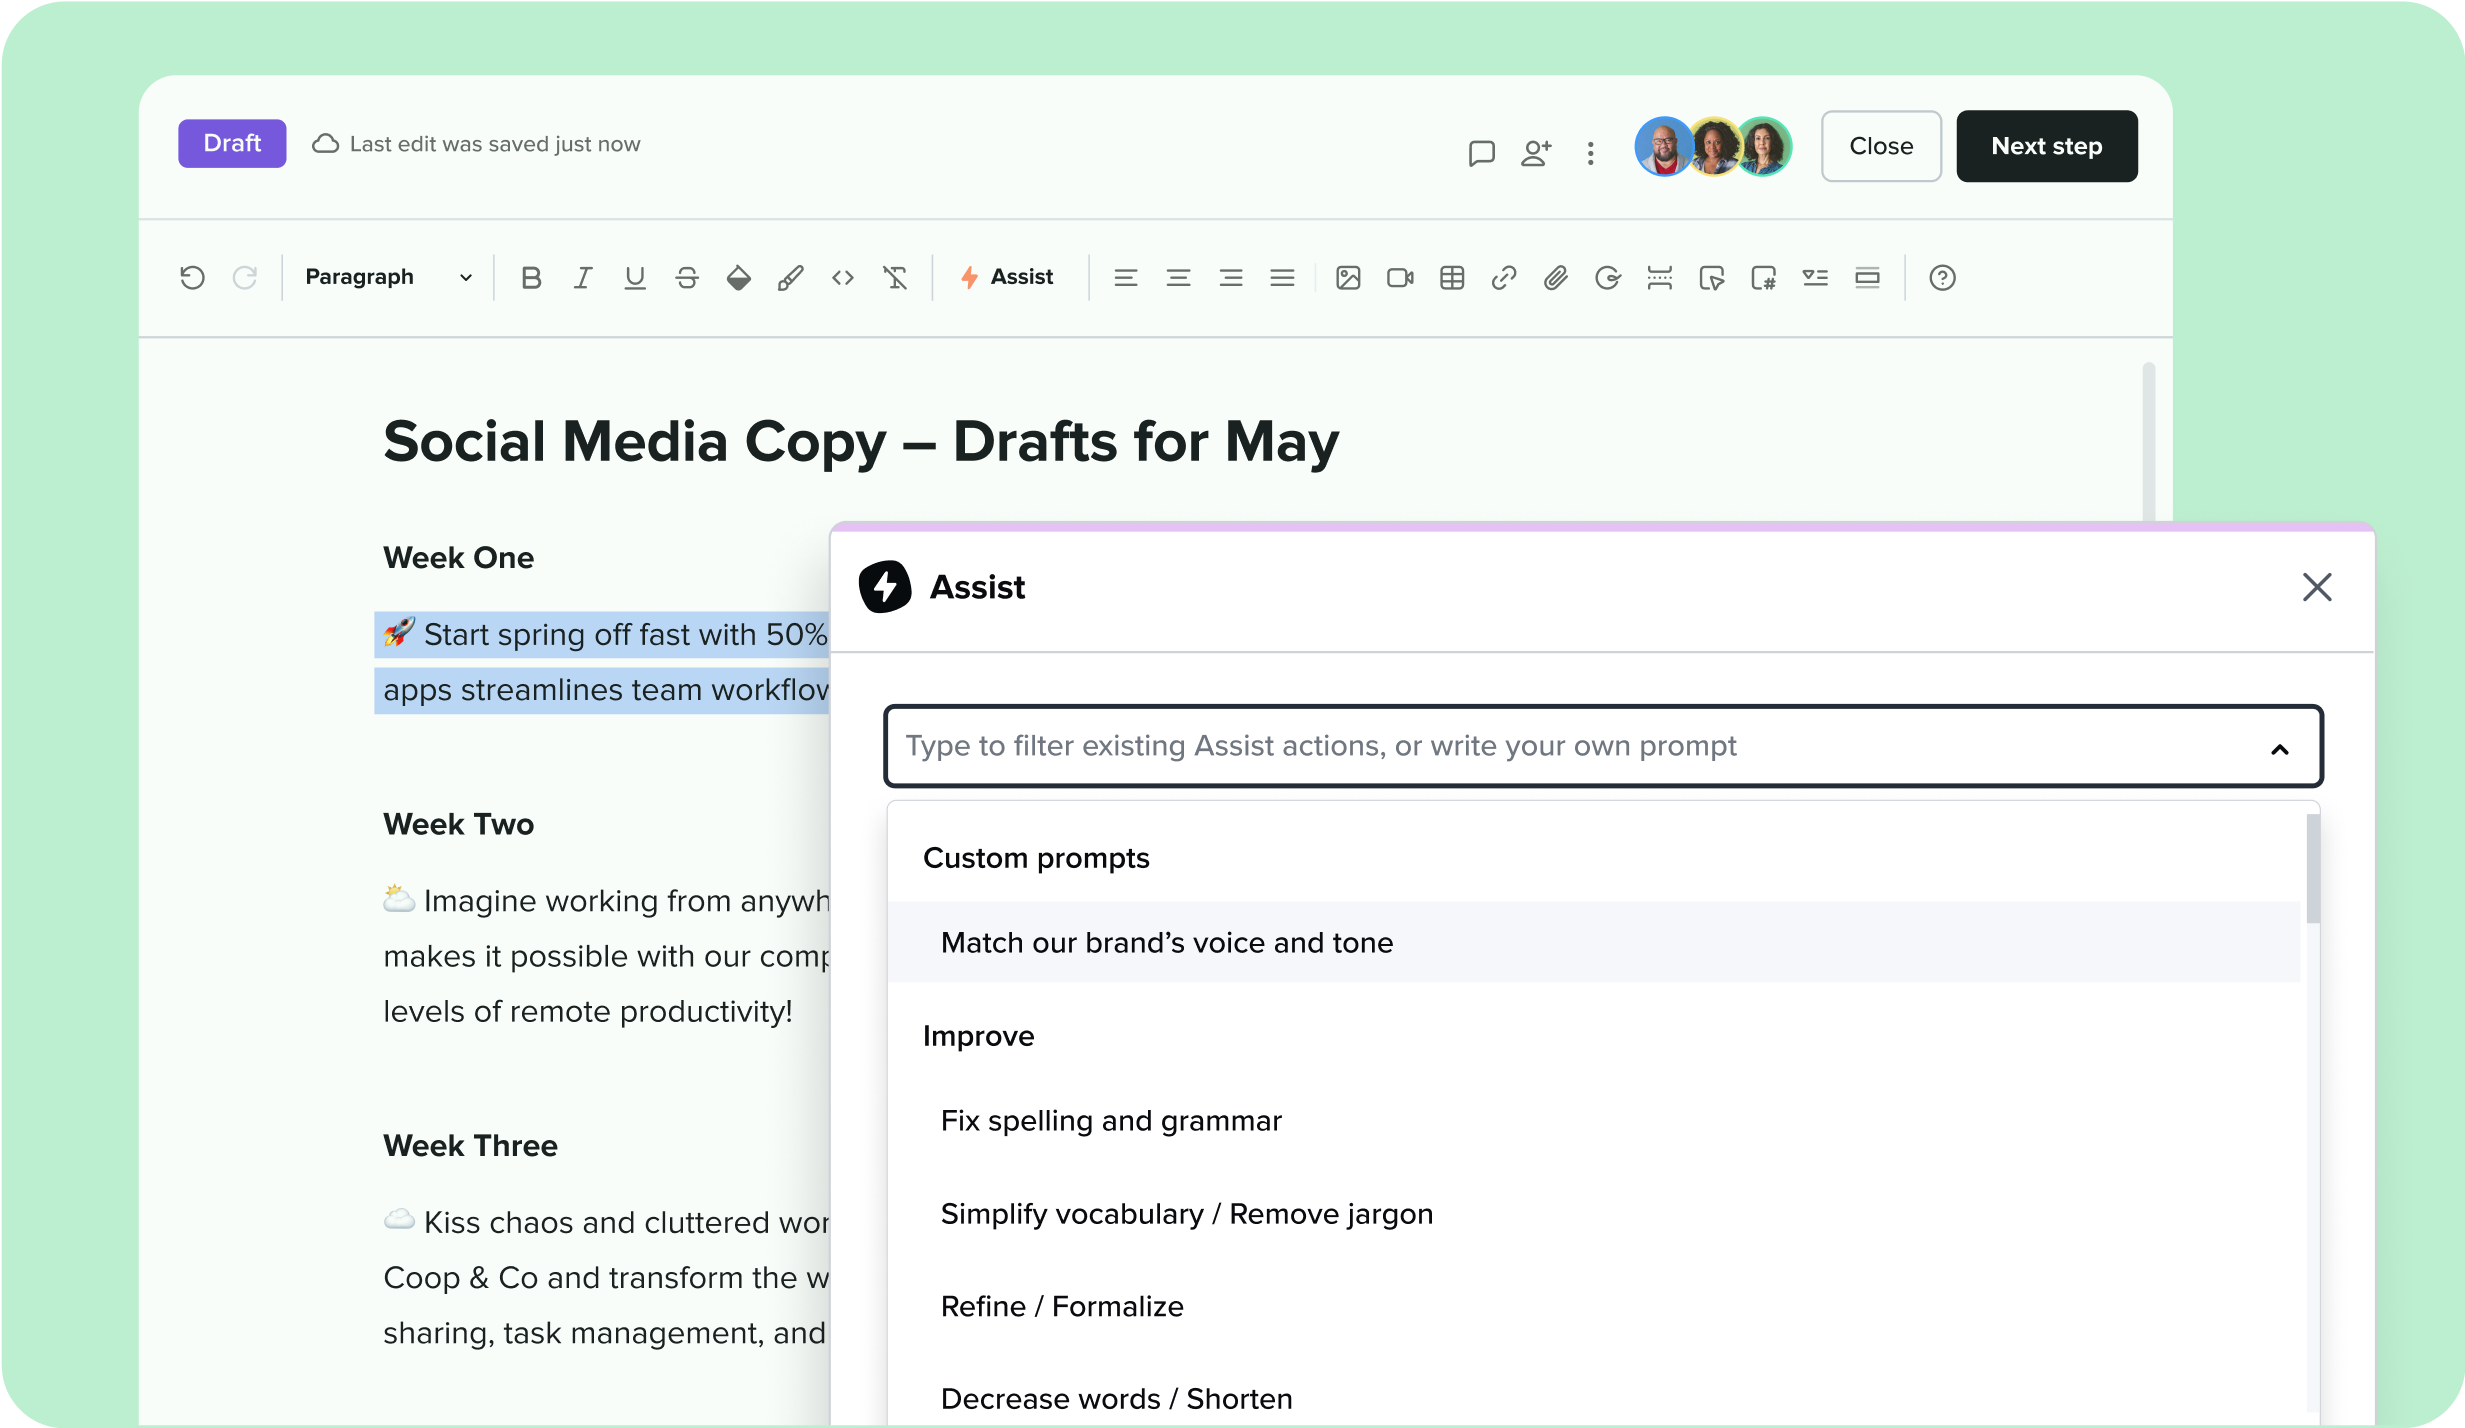Toggle strikethrough formatting

click(687, 278)
